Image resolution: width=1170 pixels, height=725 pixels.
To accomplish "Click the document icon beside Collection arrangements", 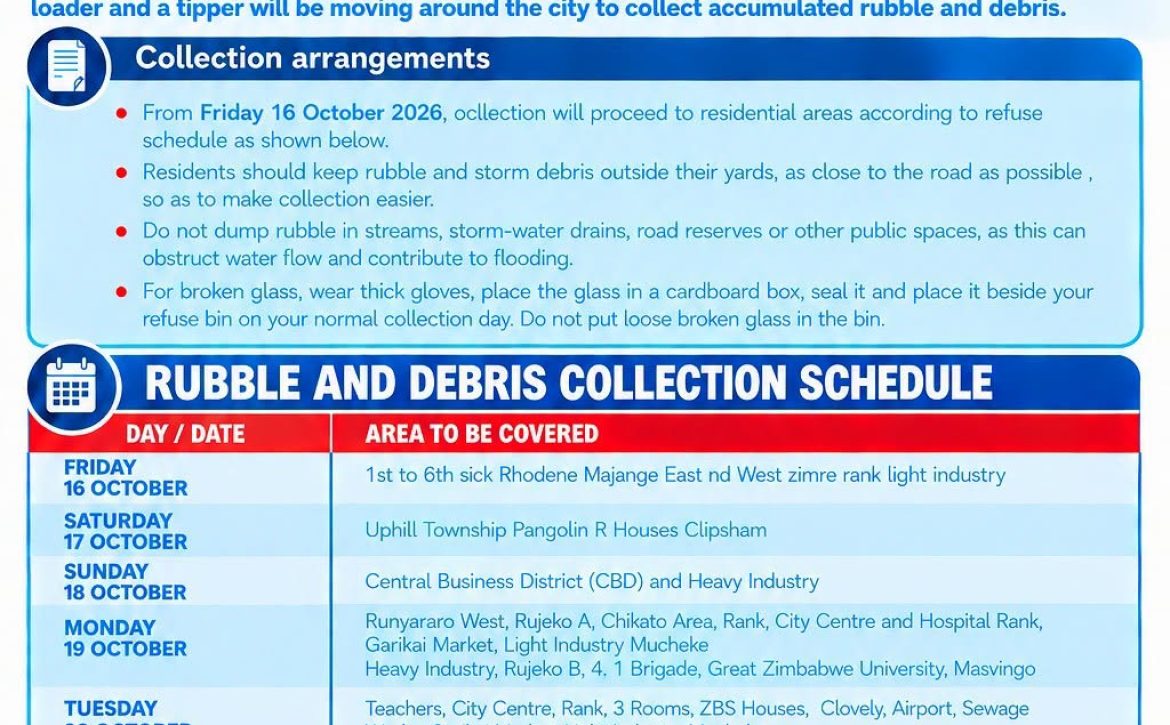I will point(68,66).
